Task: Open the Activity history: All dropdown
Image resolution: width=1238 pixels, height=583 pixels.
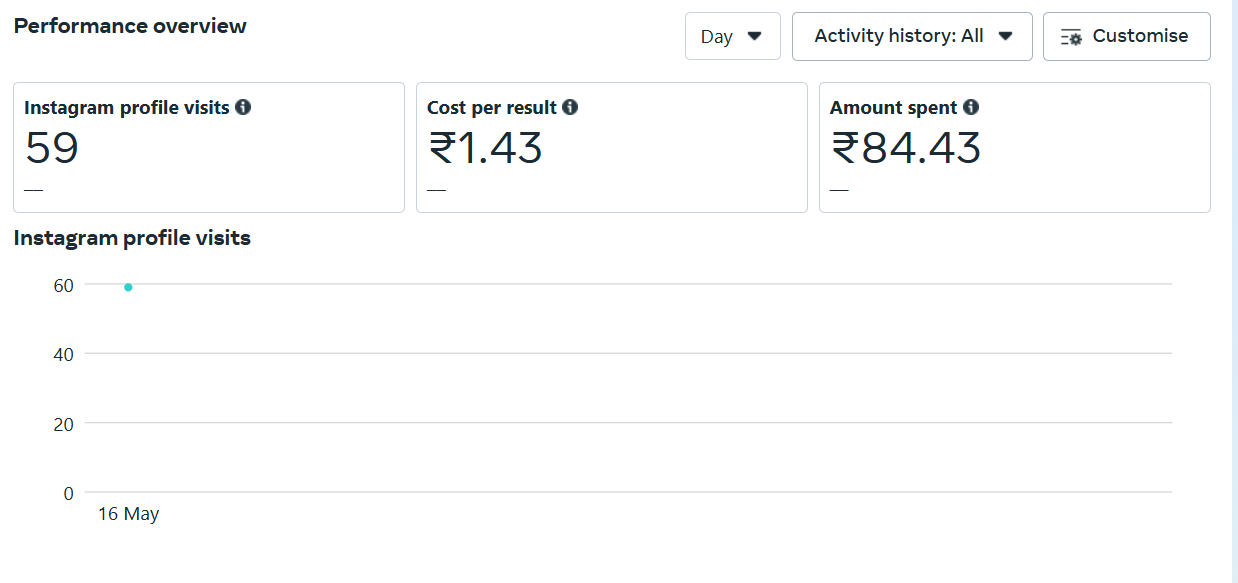Action: coord(912,36)
